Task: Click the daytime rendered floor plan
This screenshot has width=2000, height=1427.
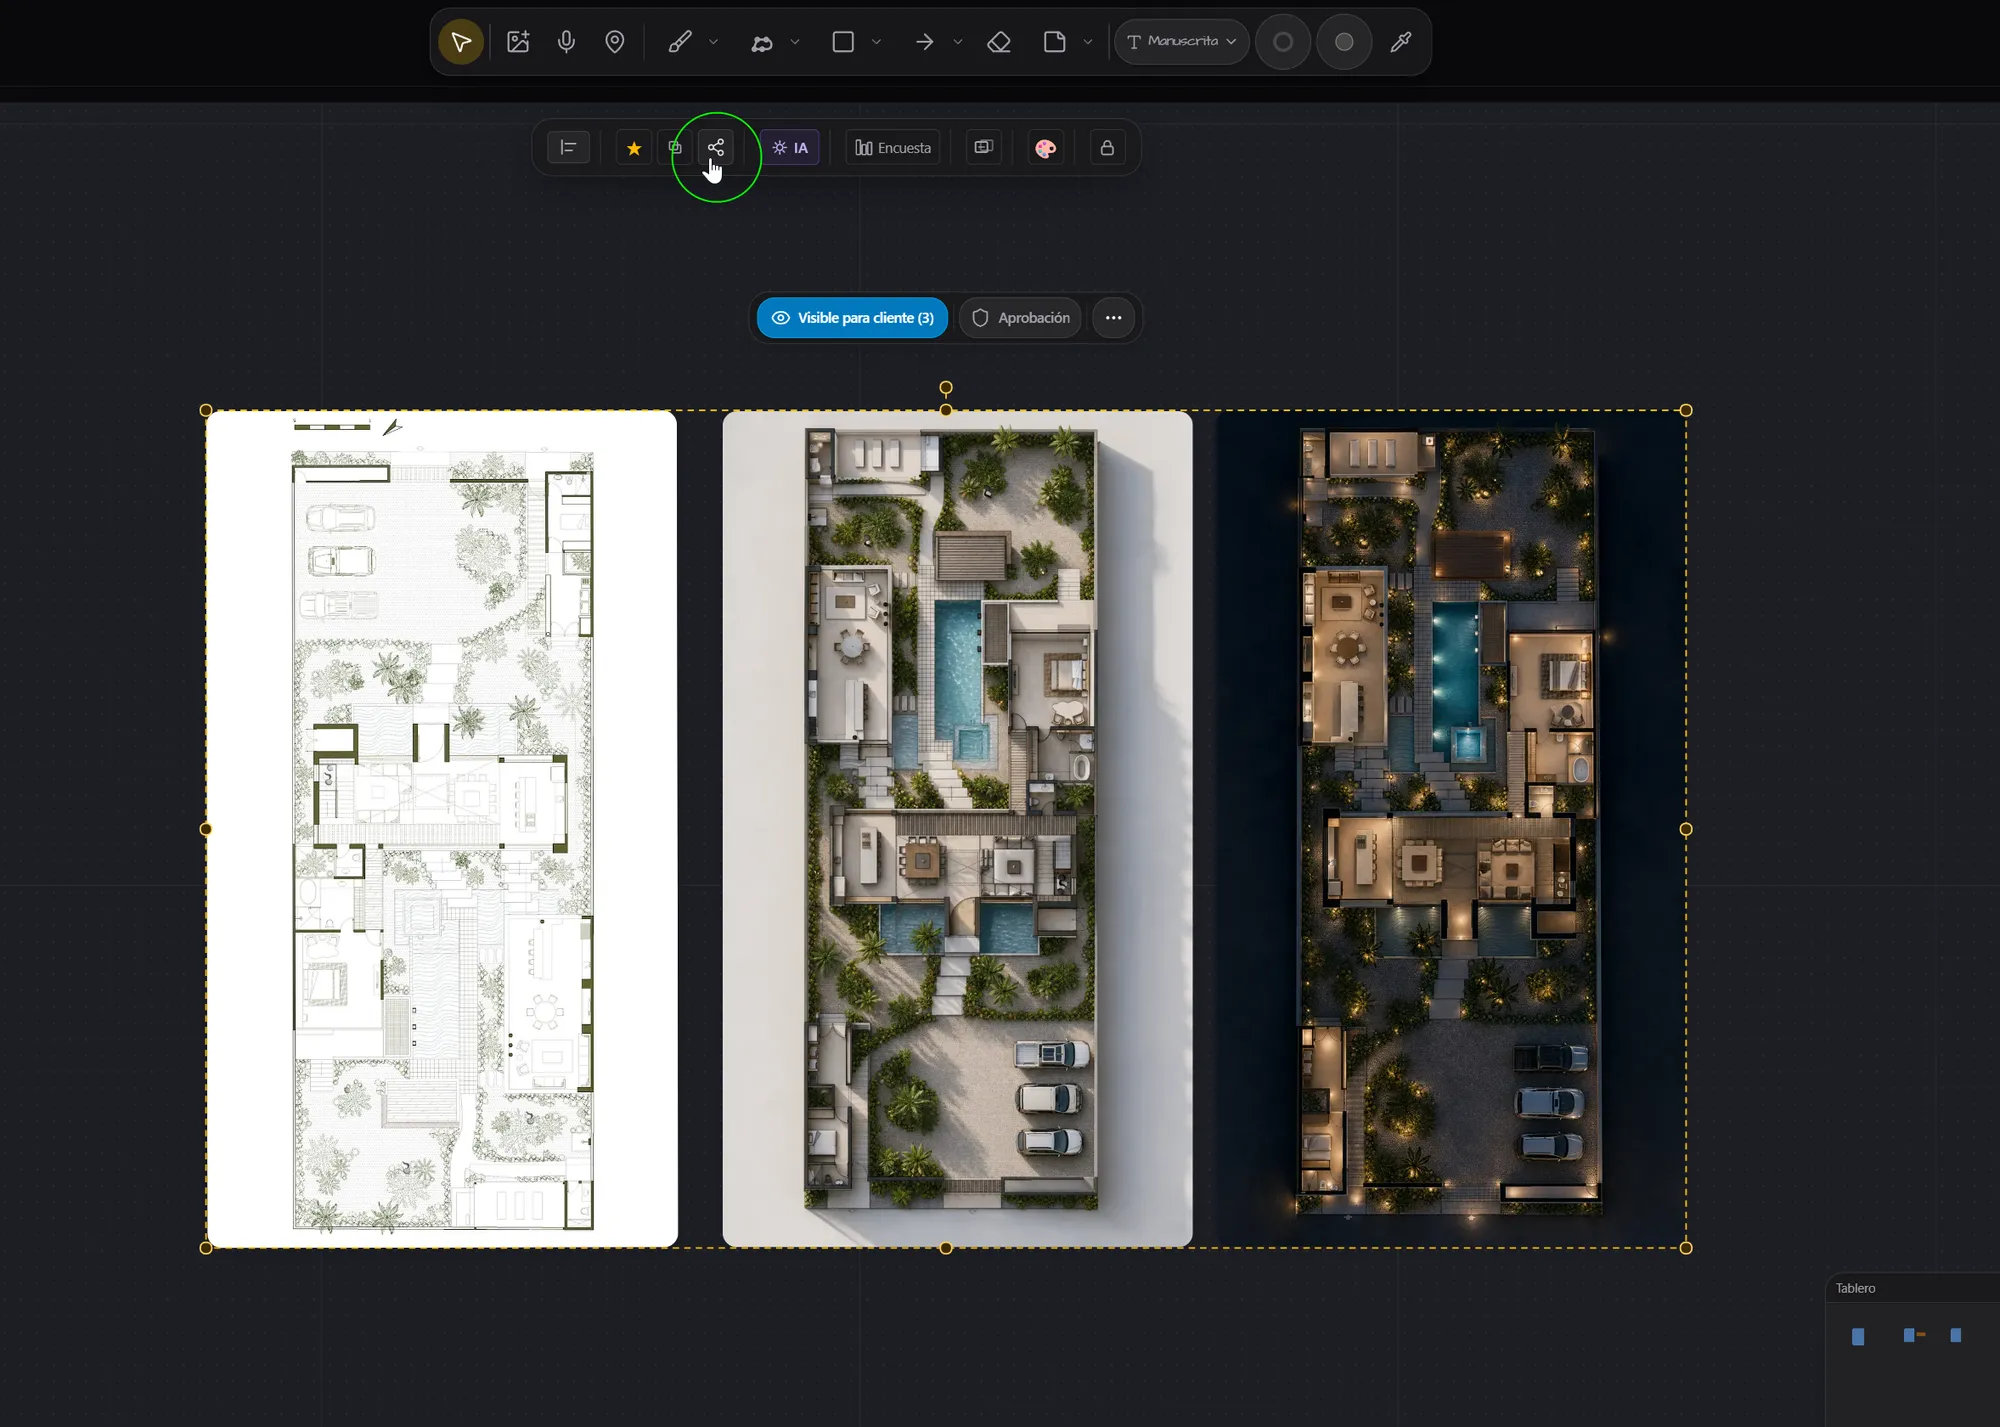Action: click(957, 829)
